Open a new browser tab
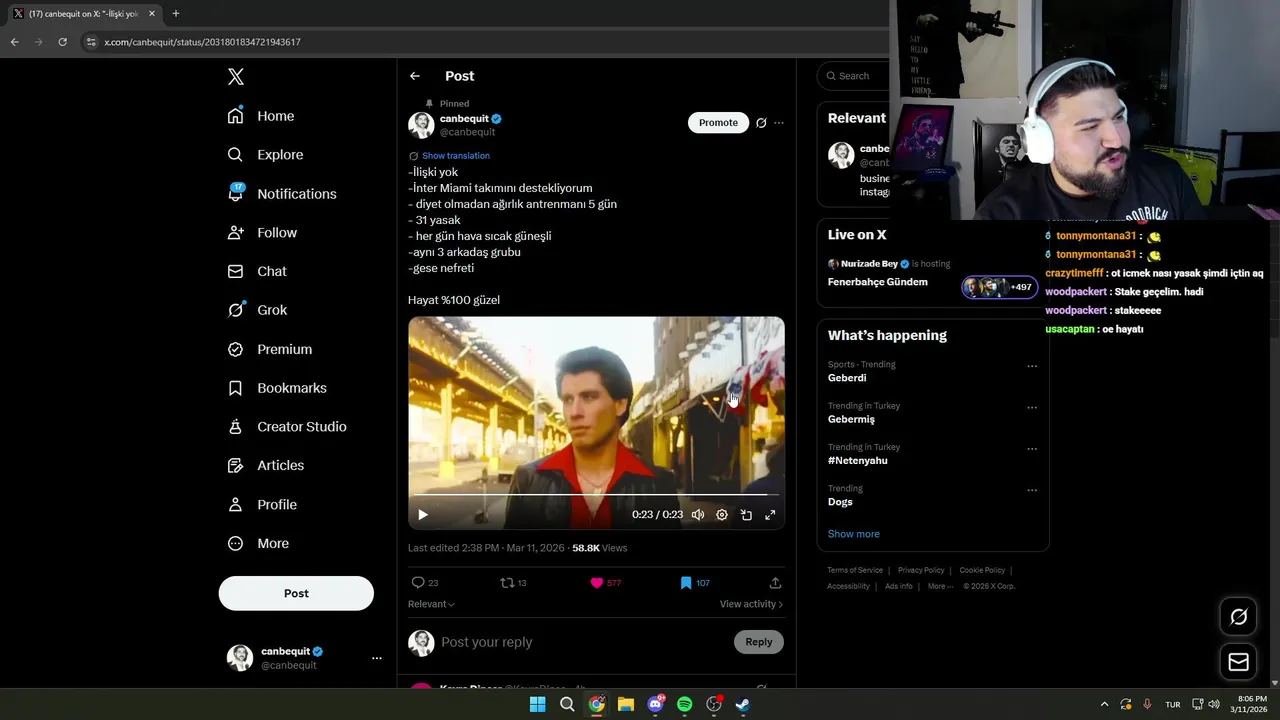1280x720 pixels. click(176, 14)
